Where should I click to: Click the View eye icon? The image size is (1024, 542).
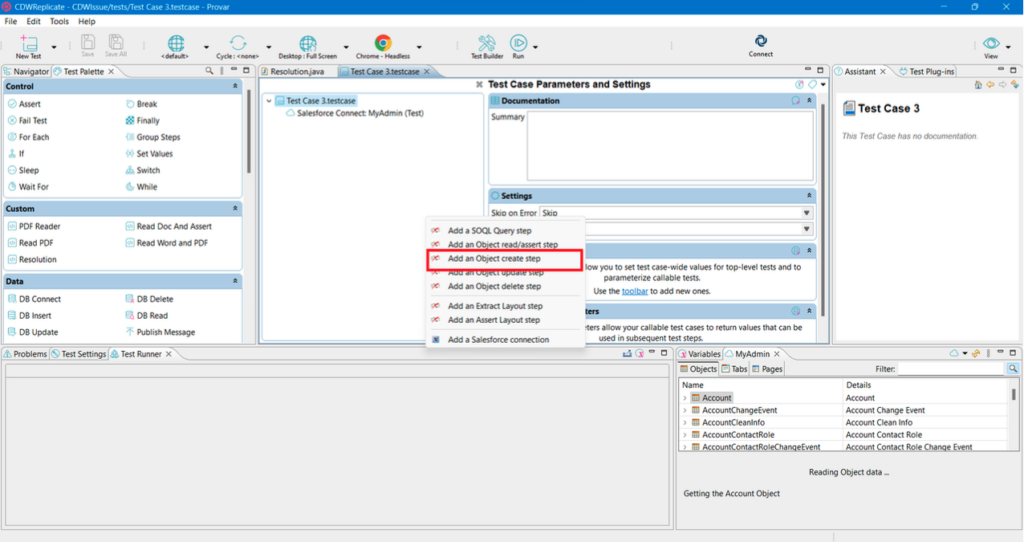[991, 43]
